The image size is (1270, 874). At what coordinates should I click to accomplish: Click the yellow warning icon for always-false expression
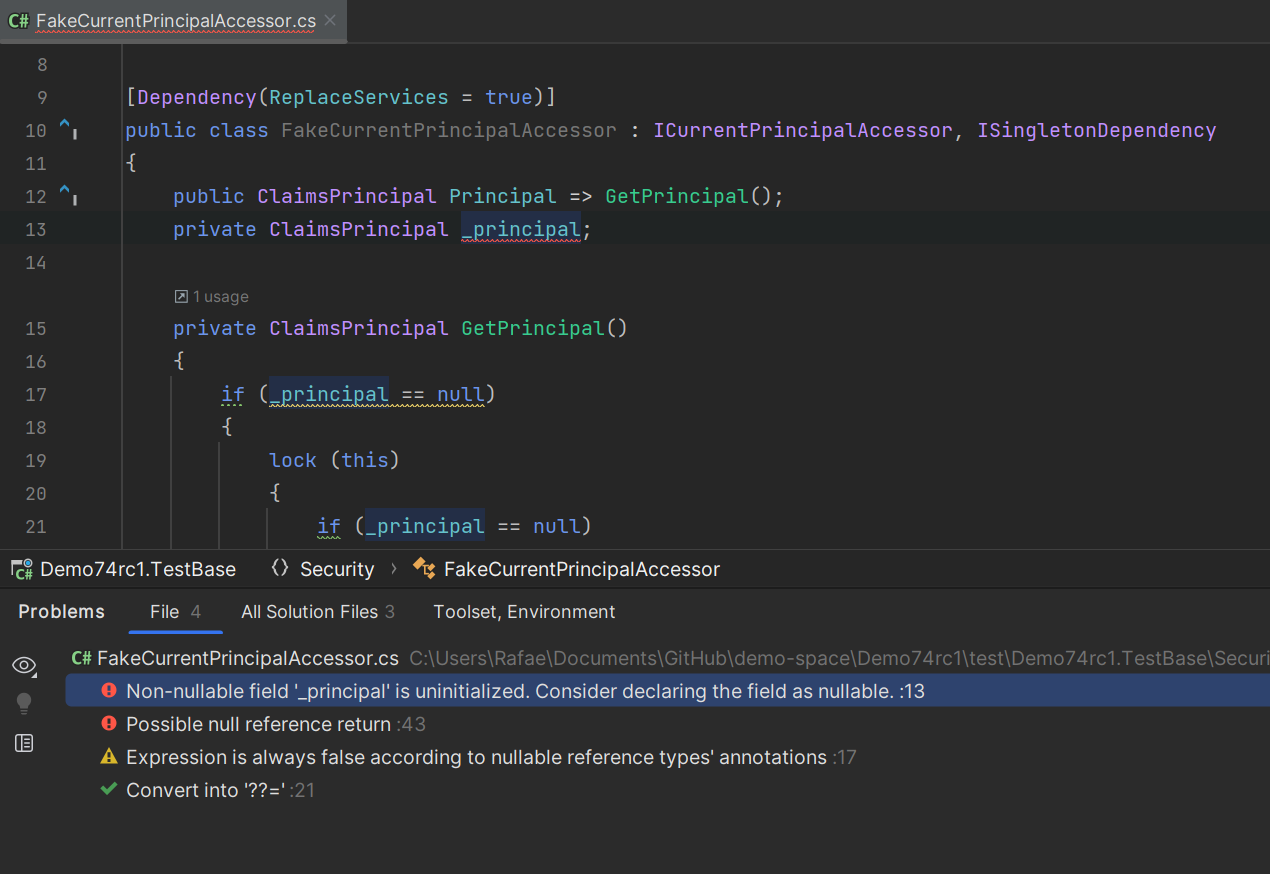(x=109, y=757)
